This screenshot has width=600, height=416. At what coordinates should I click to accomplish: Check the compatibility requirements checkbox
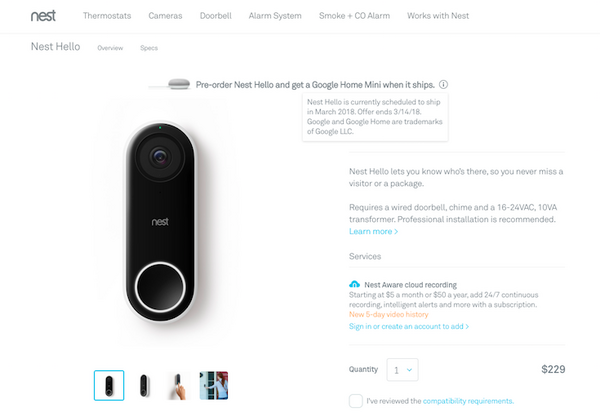(356, 401)
